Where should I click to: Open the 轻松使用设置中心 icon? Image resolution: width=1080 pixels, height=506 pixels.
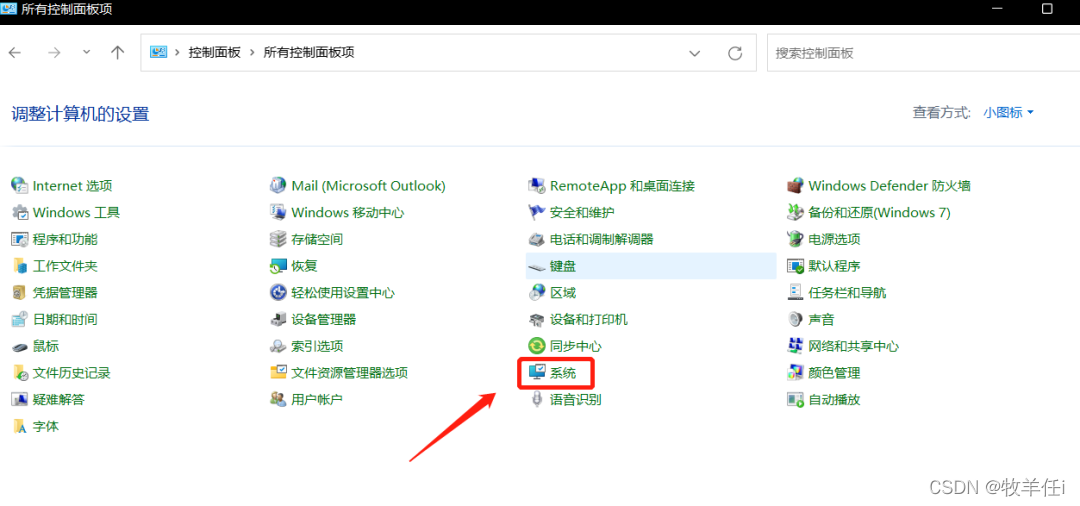[278, 293]
